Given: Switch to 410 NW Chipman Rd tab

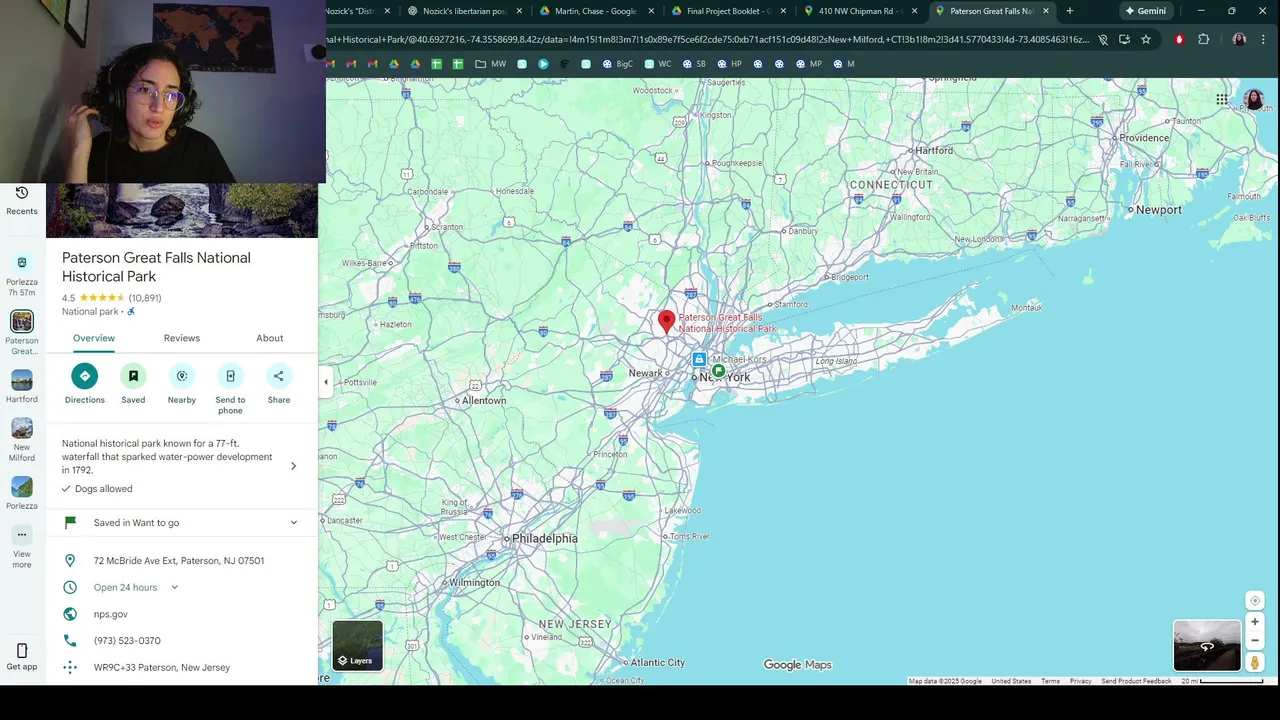Looking at the screenshot, I should [860, 11].
